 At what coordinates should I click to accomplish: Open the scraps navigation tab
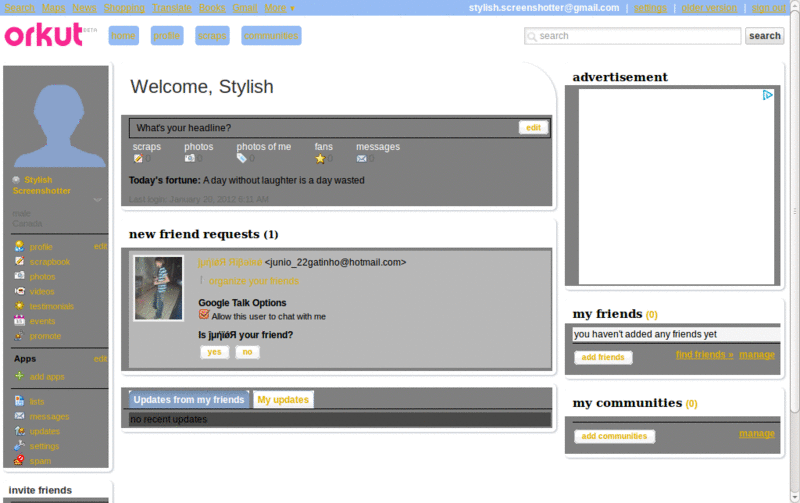[x=212, y=36]
